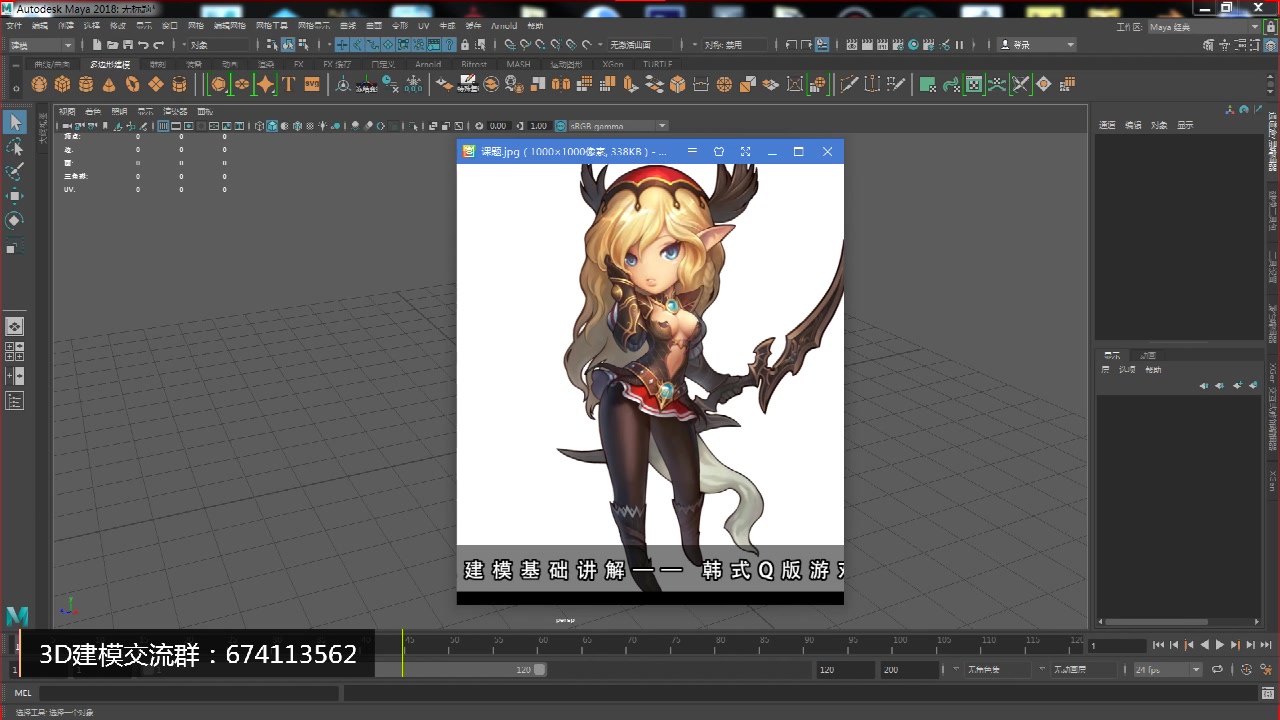Image resolution: width=1280 pixels, height=720 pixels.
Task: Switch to the FX shelf tab
Action: coord(298,64)
